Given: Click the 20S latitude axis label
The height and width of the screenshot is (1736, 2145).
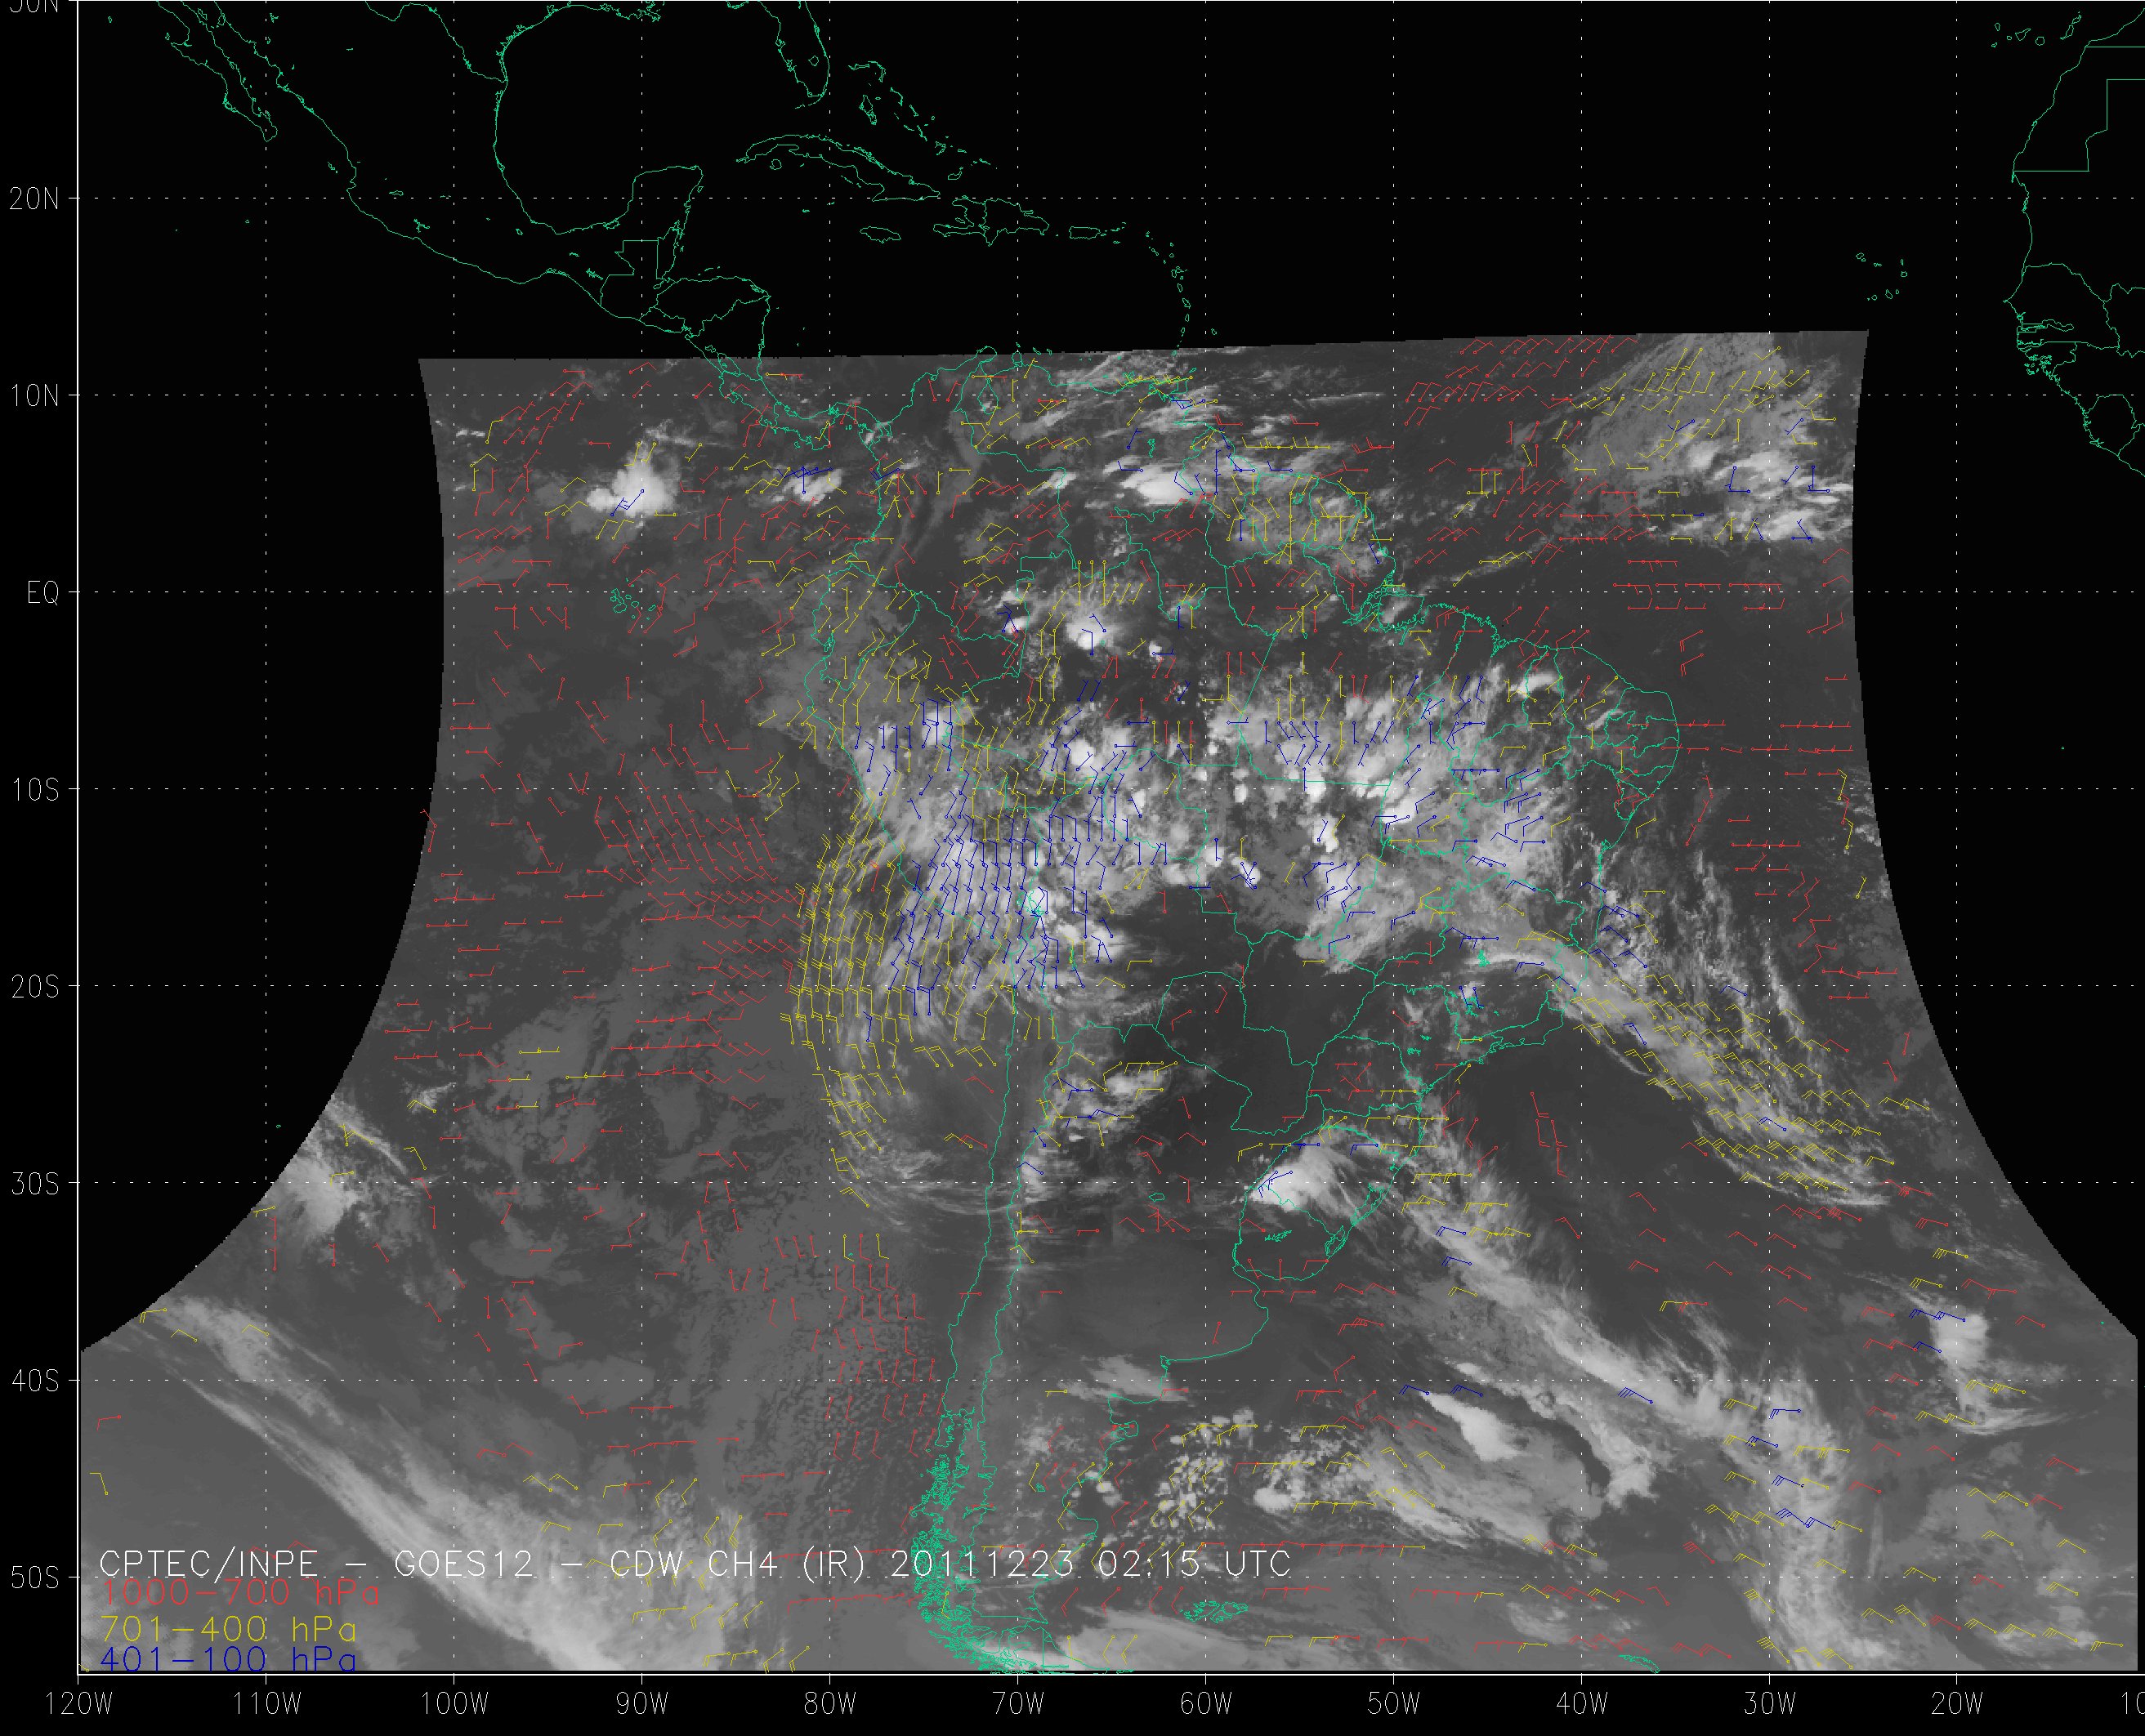Looking at the screenshot, I should pos(34,988).
